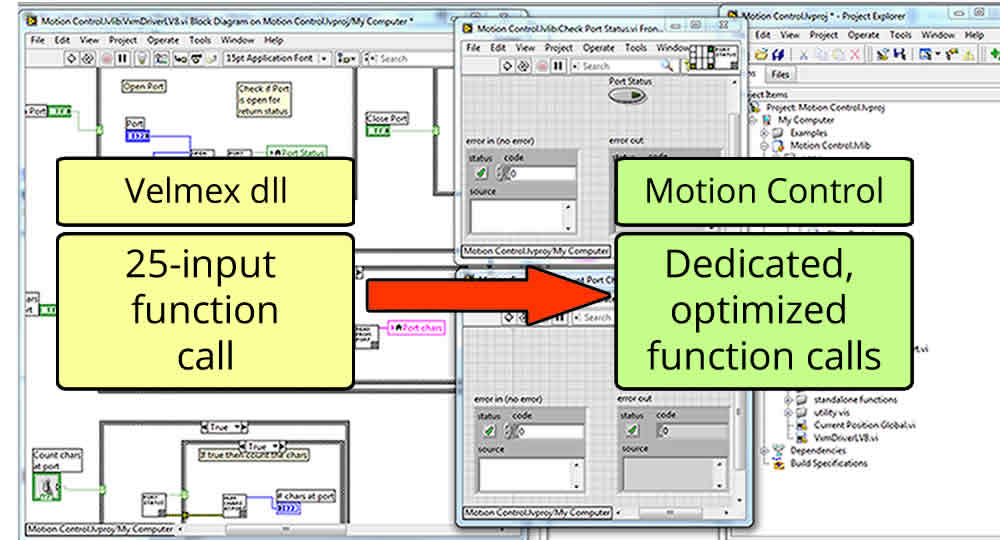Click connector pane grid in Check Port Status
This screenshot has height=540, width=1000.
coord(701,57)
